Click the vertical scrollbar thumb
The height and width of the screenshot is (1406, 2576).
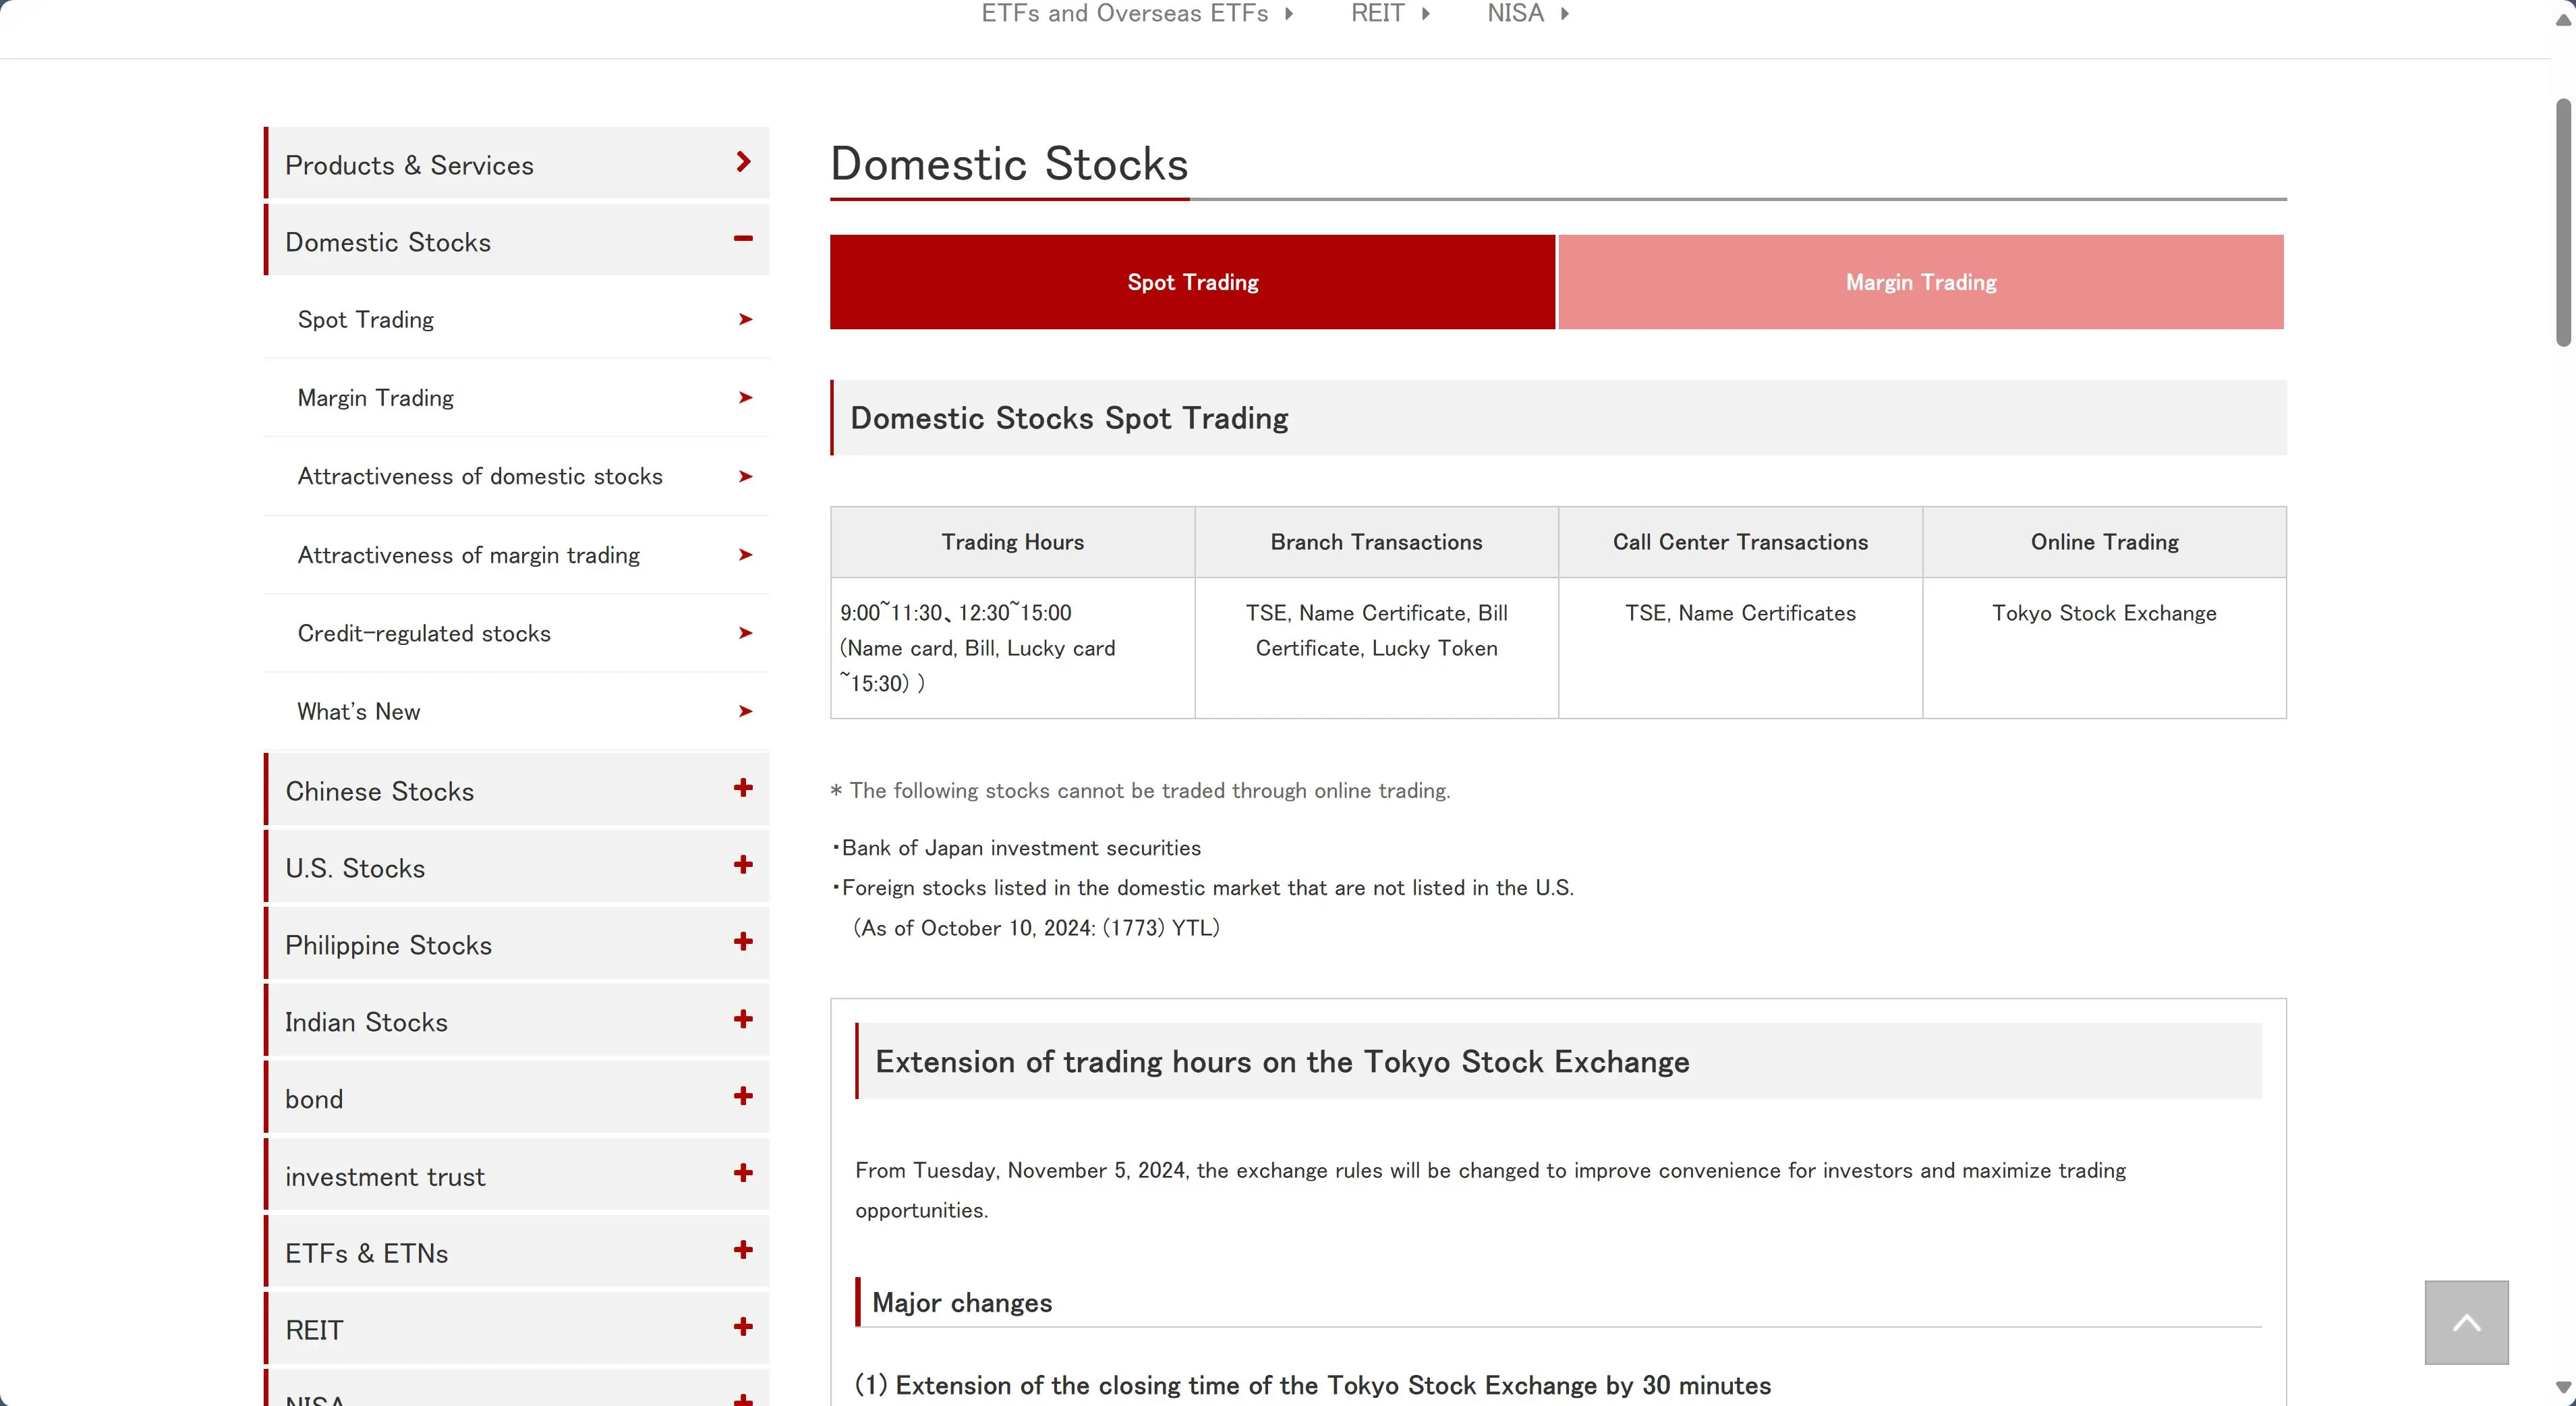pos(2564,222)
